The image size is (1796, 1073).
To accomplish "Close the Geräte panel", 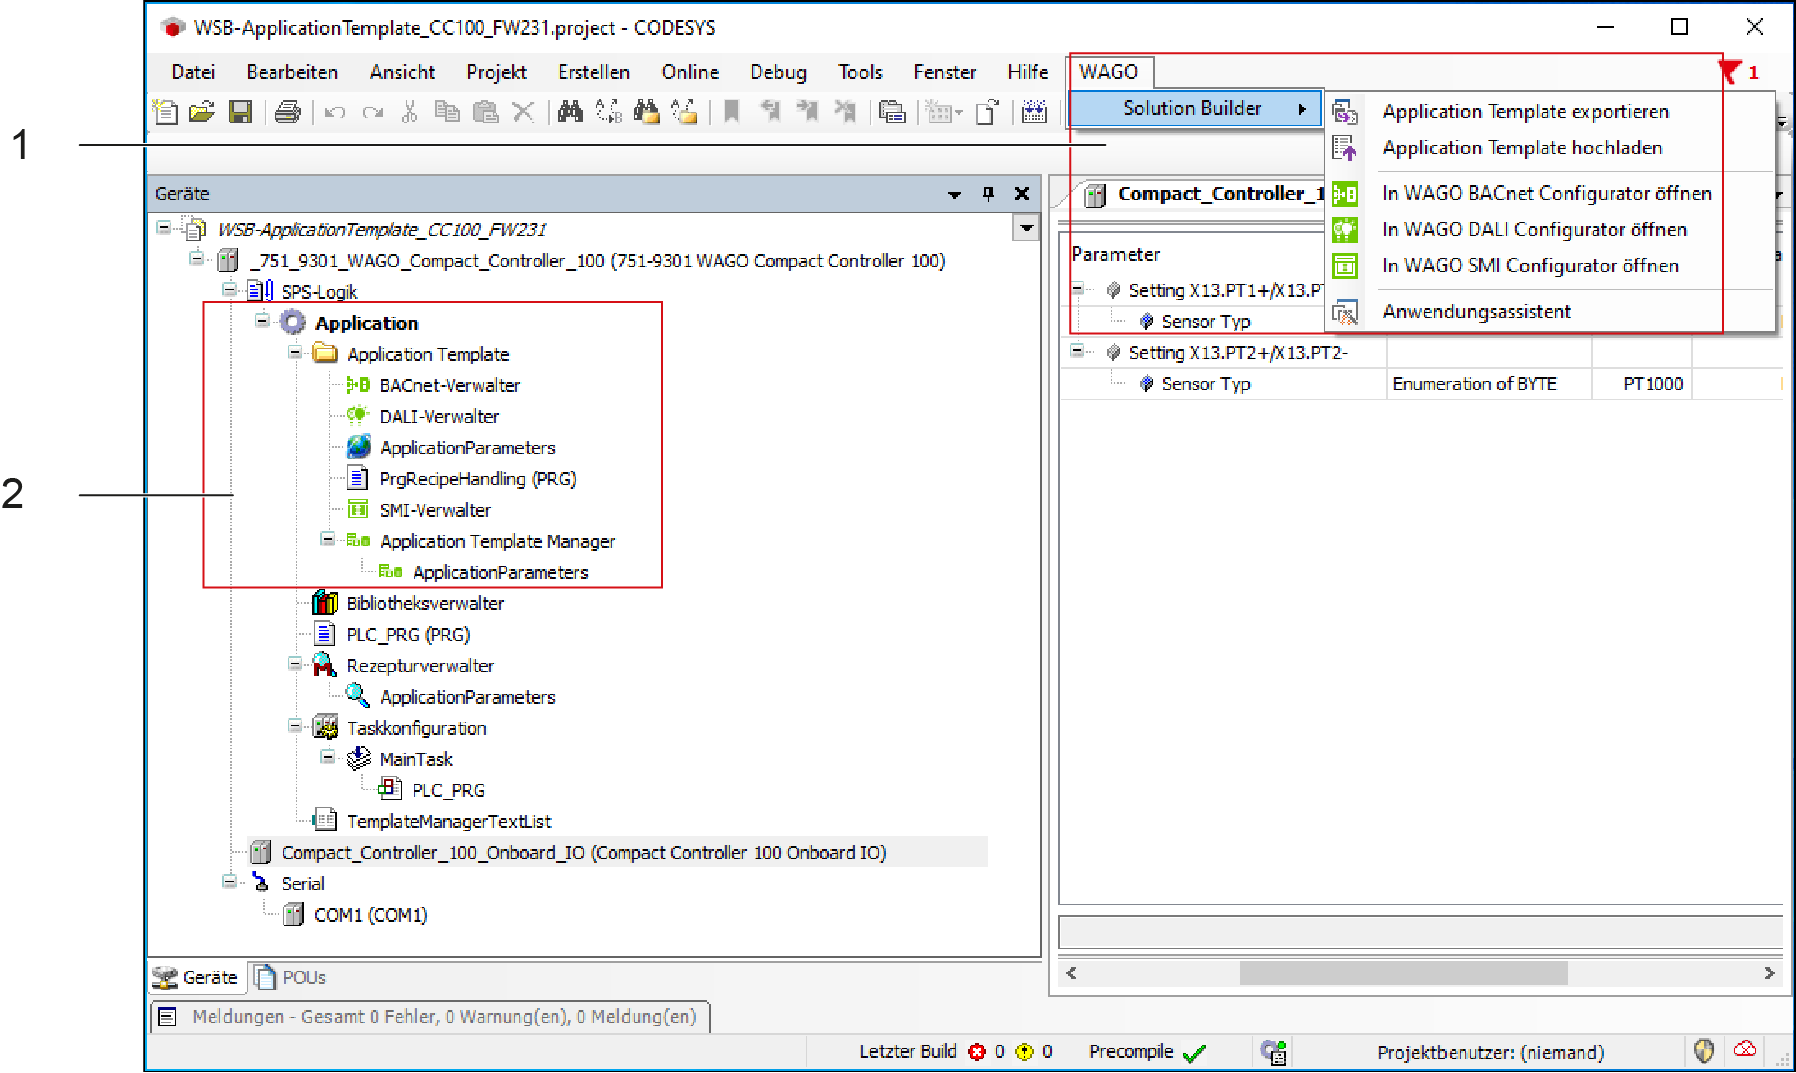I will [x=1022, y=193].
